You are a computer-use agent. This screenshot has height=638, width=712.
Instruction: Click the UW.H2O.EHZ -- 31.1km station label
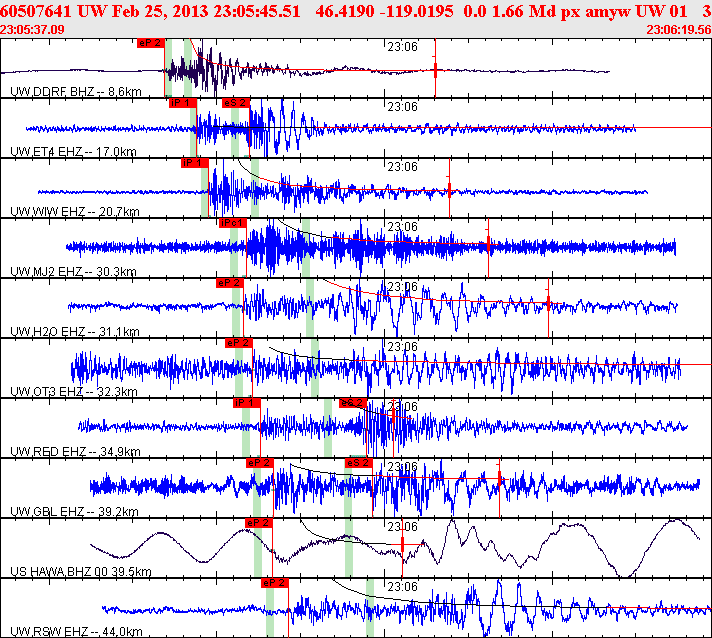click(74, 331)
